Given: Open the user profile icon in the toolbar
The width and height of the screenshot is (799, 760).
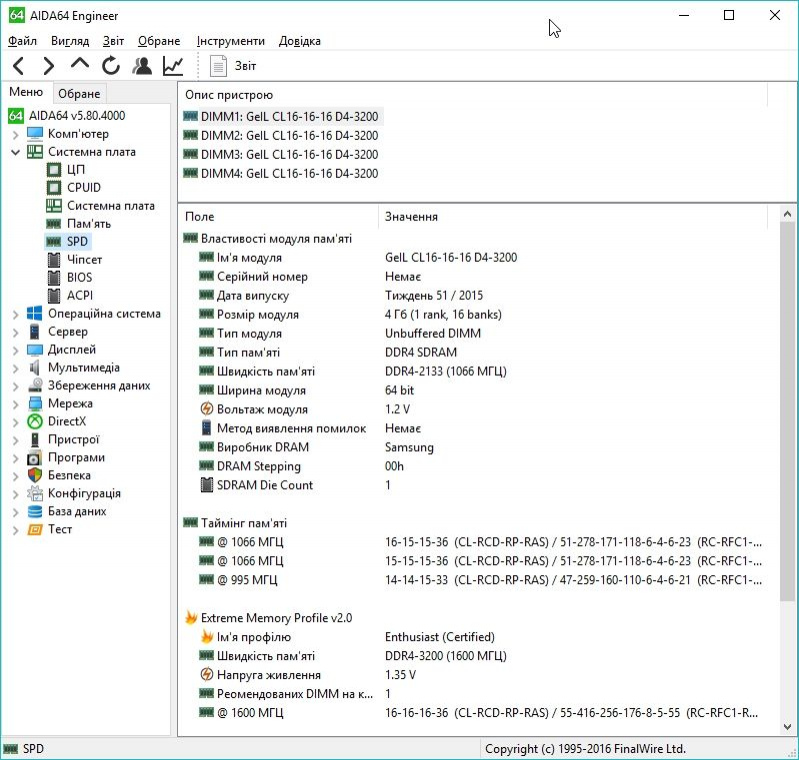Looking at the screenshot, I should 142,66.
